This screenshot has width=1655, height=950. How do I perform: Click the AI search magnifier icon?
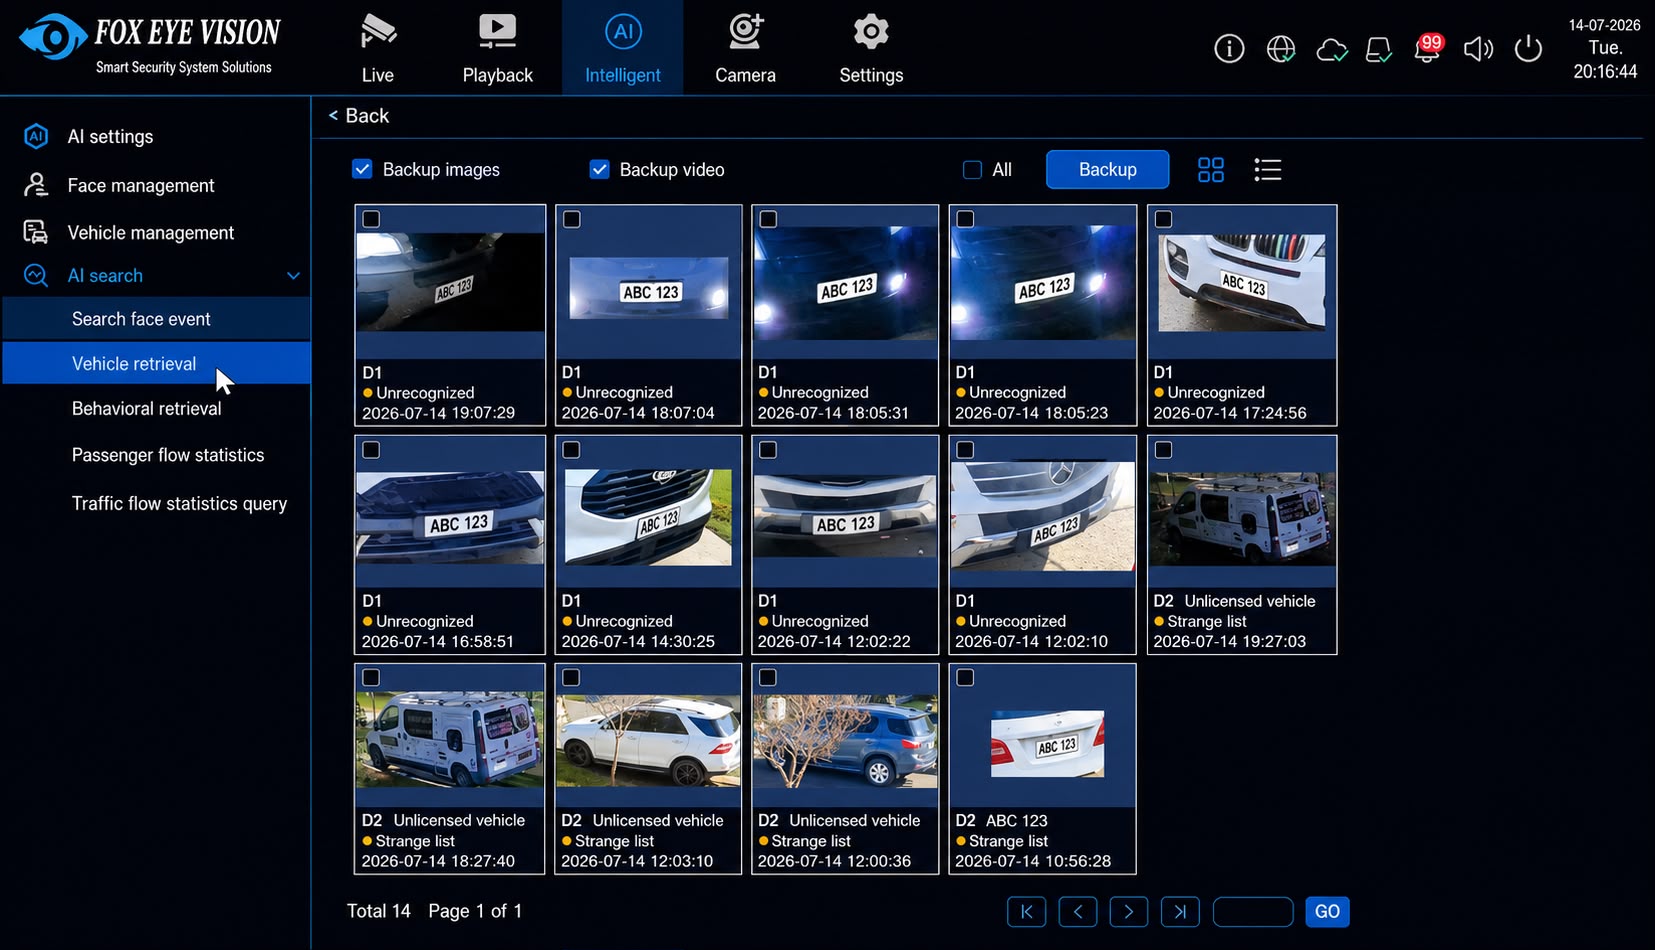[x=36, y=275]
